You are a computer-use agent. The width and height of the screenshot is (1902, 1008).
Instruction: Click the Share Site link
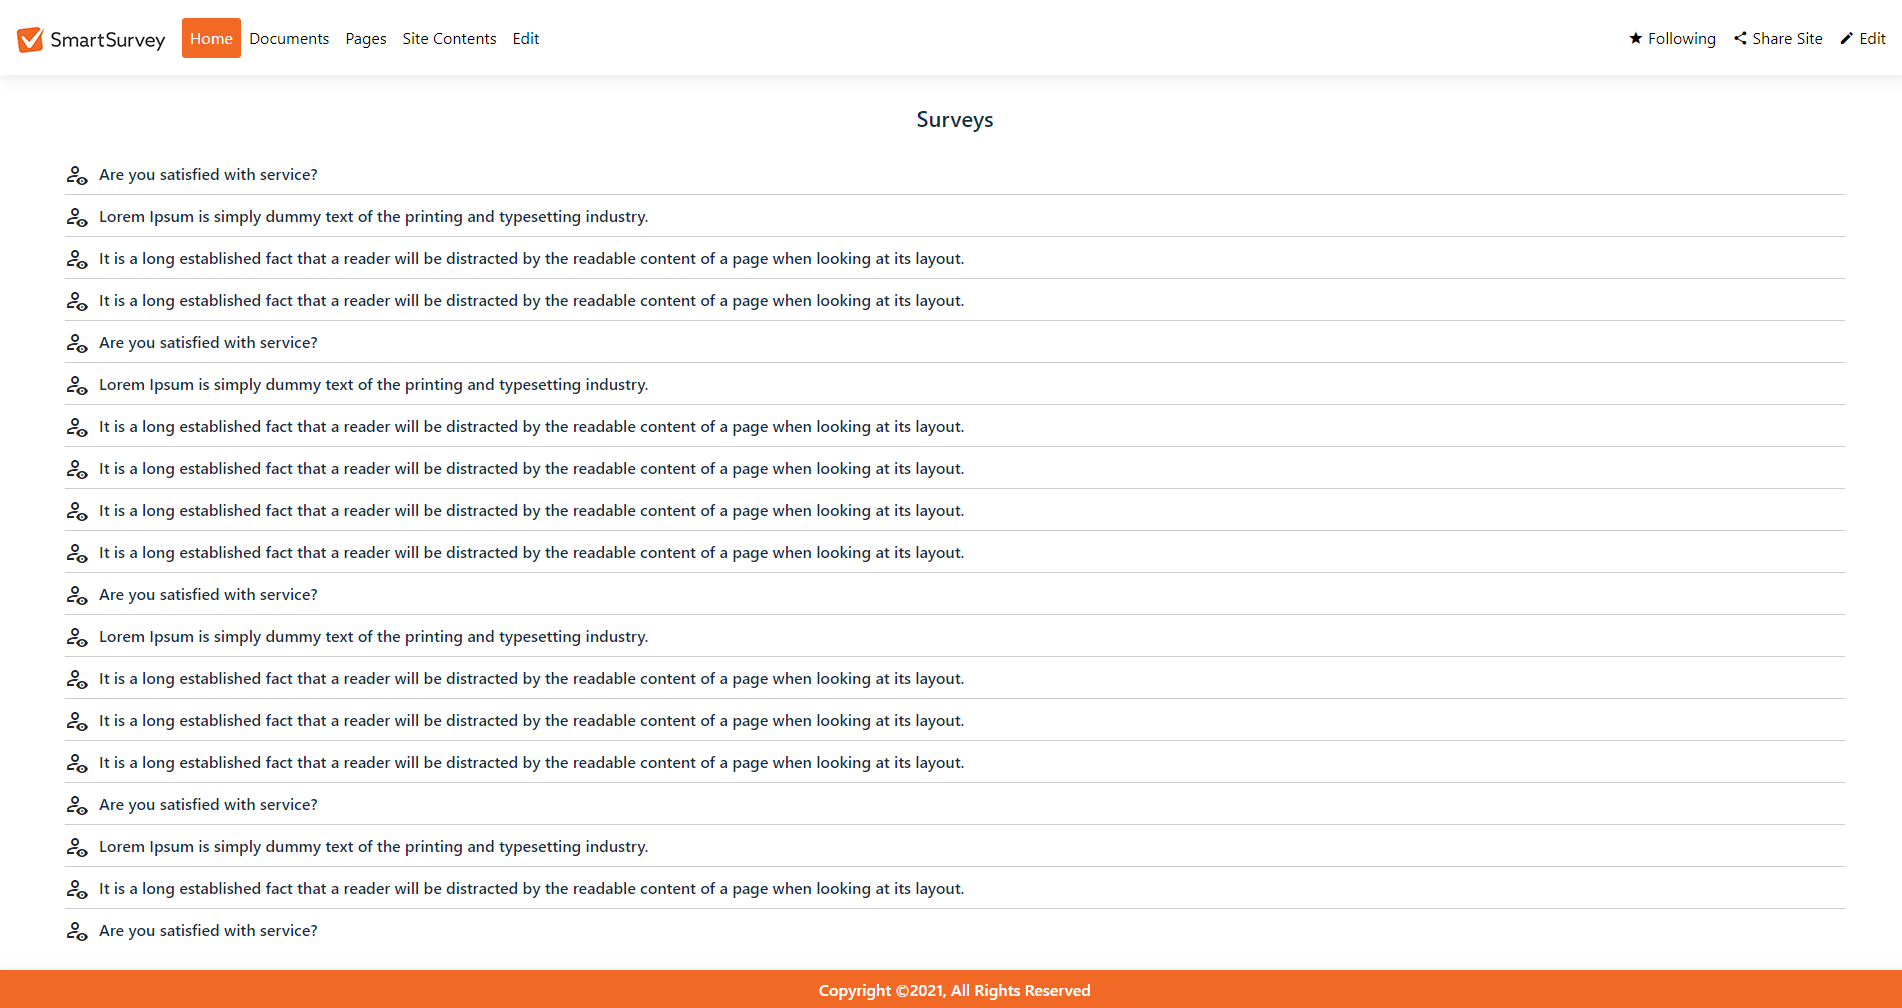tap(1787, 38)
